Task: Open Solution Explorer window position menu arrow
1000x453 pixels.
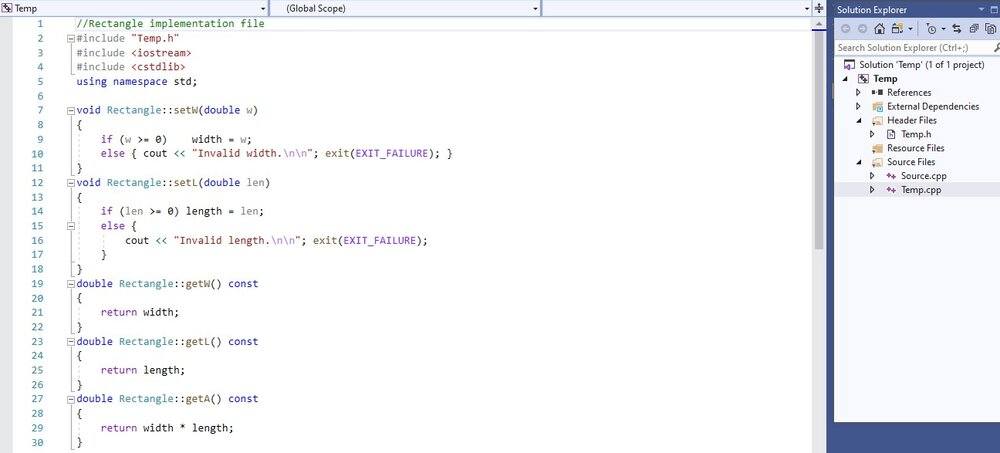Action: pyautogui.click(x=982, y=9)
